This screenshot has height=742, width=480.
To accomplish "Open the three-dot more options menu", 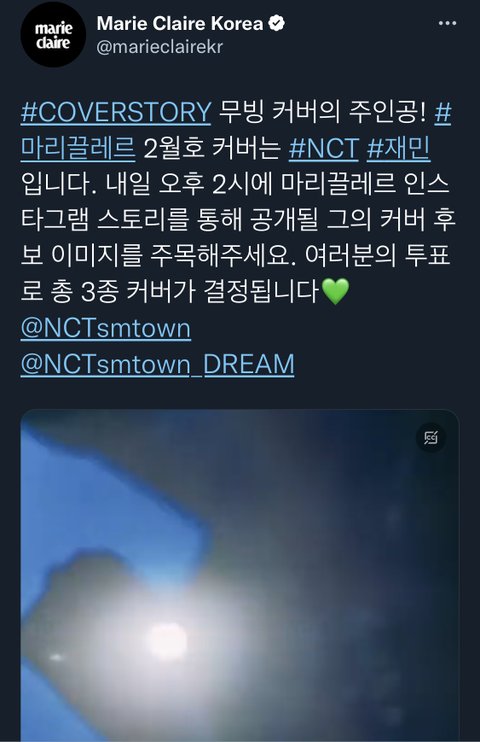I will 447,23.
